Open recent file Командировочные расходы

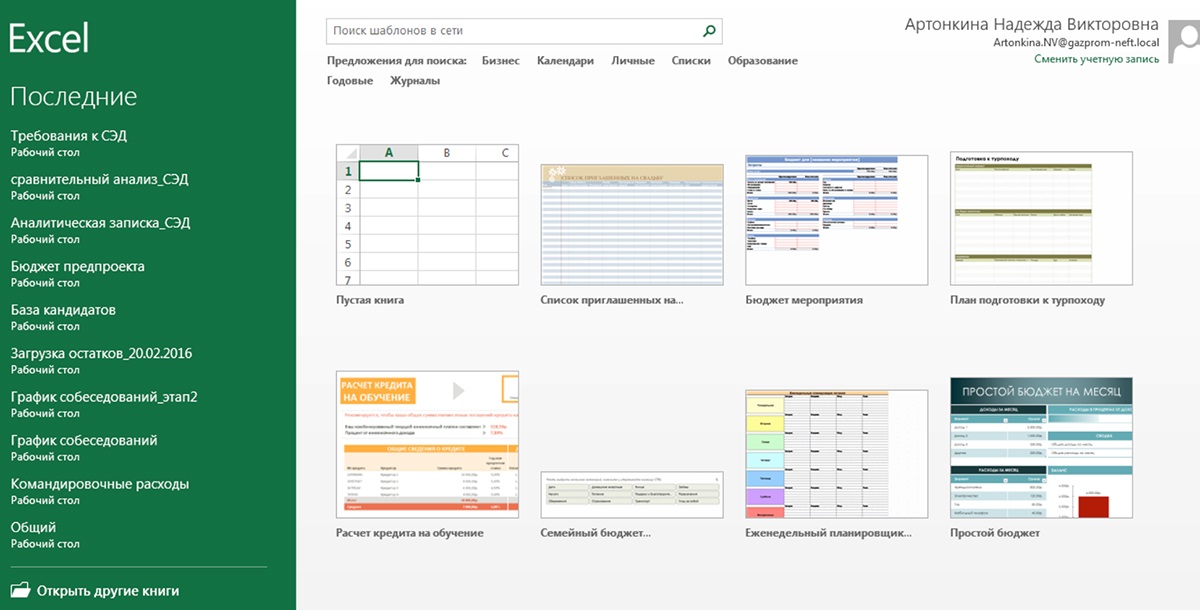pos(99,484)
